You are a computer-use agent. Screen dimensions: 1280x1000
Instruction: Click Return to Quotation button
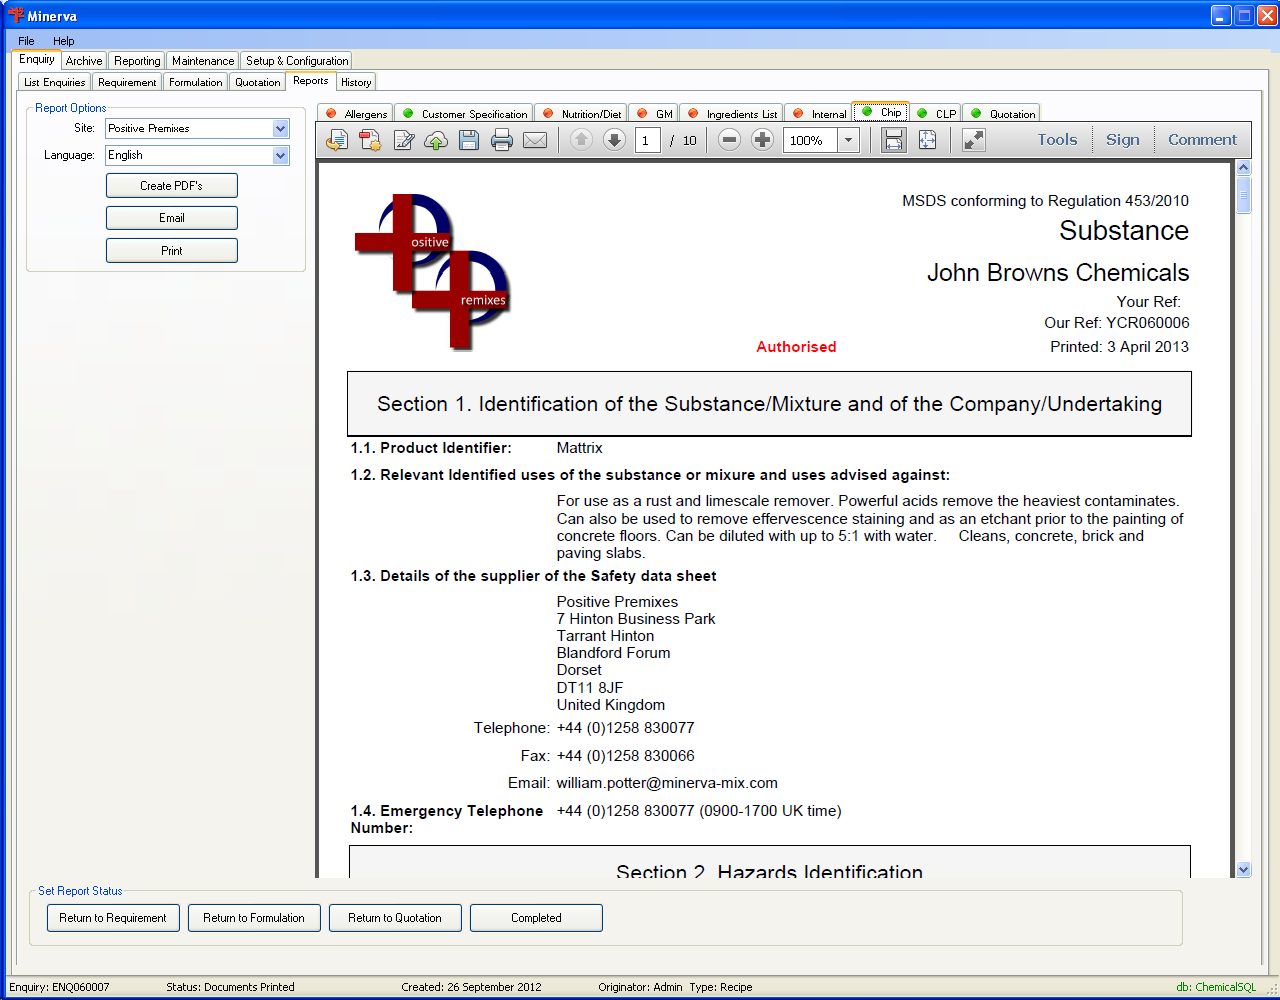pos(395,918)
